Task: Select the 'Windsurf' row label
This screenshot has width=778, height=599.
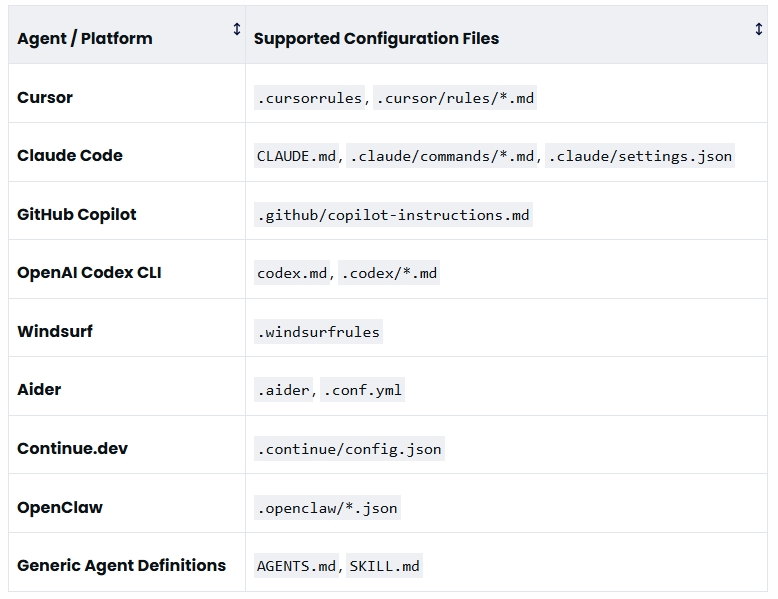Action: point(55,331)
